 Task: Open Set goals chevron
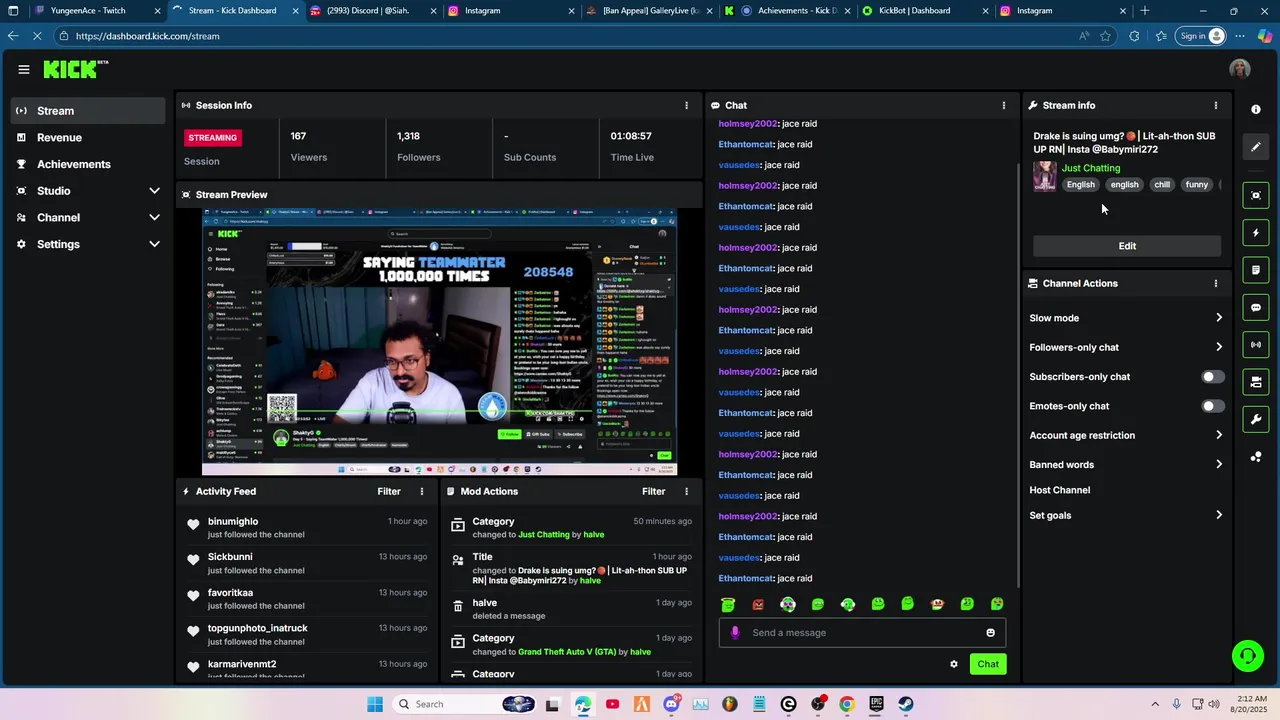pos(1218,515)
